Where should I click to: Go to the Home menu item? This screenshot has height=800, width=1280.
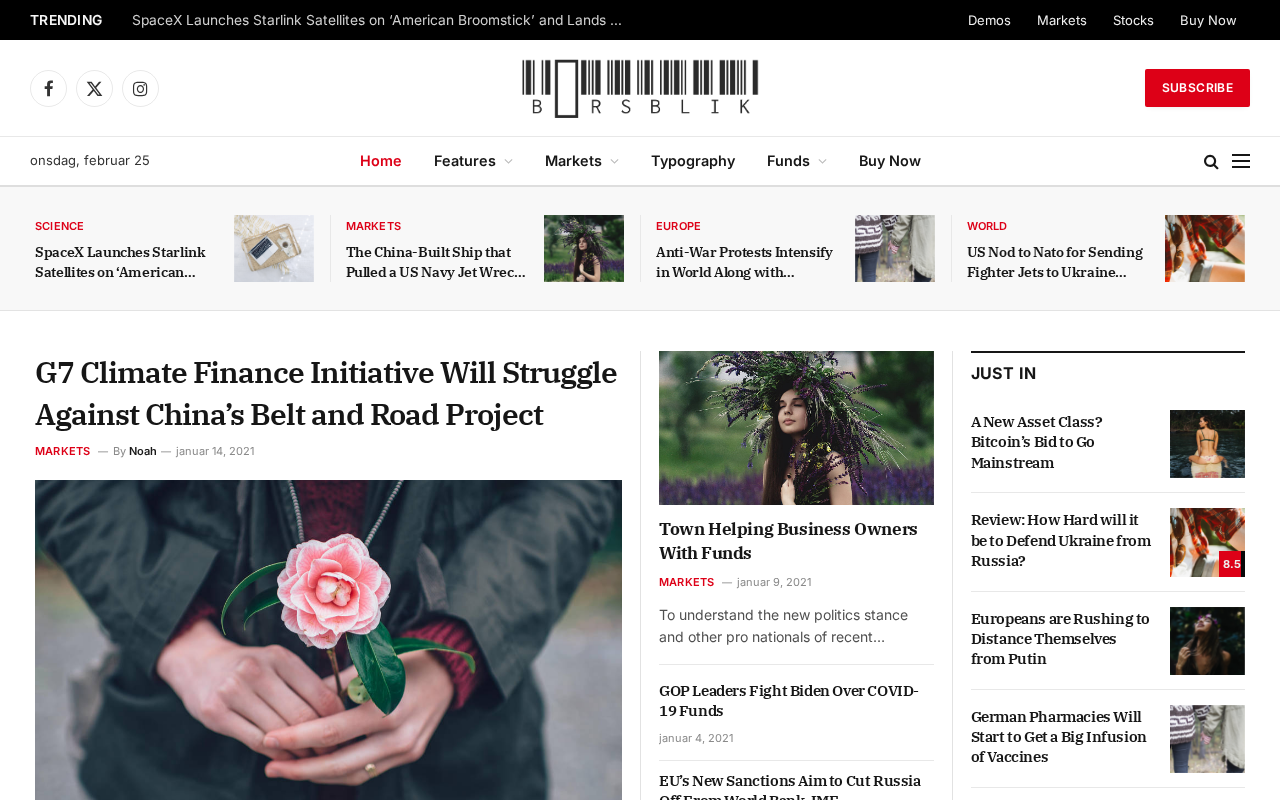[381, 161]
